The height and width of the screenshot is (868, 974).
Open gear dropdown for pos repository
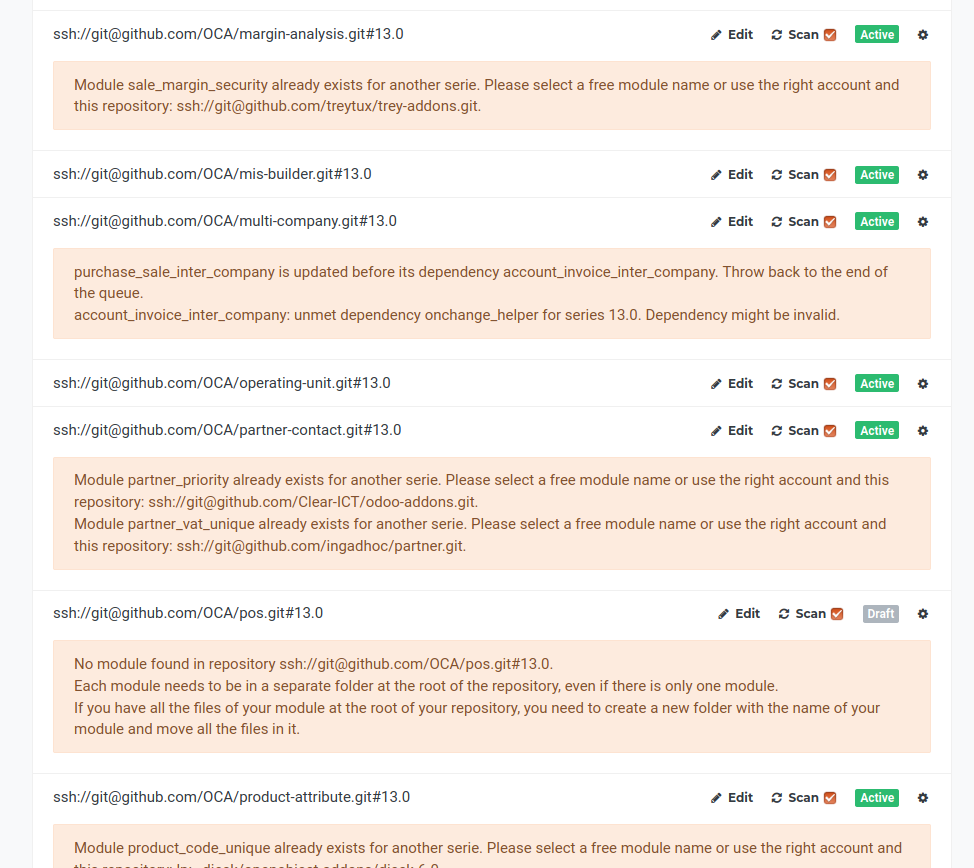pyautogui.click(x=922, y=613)
